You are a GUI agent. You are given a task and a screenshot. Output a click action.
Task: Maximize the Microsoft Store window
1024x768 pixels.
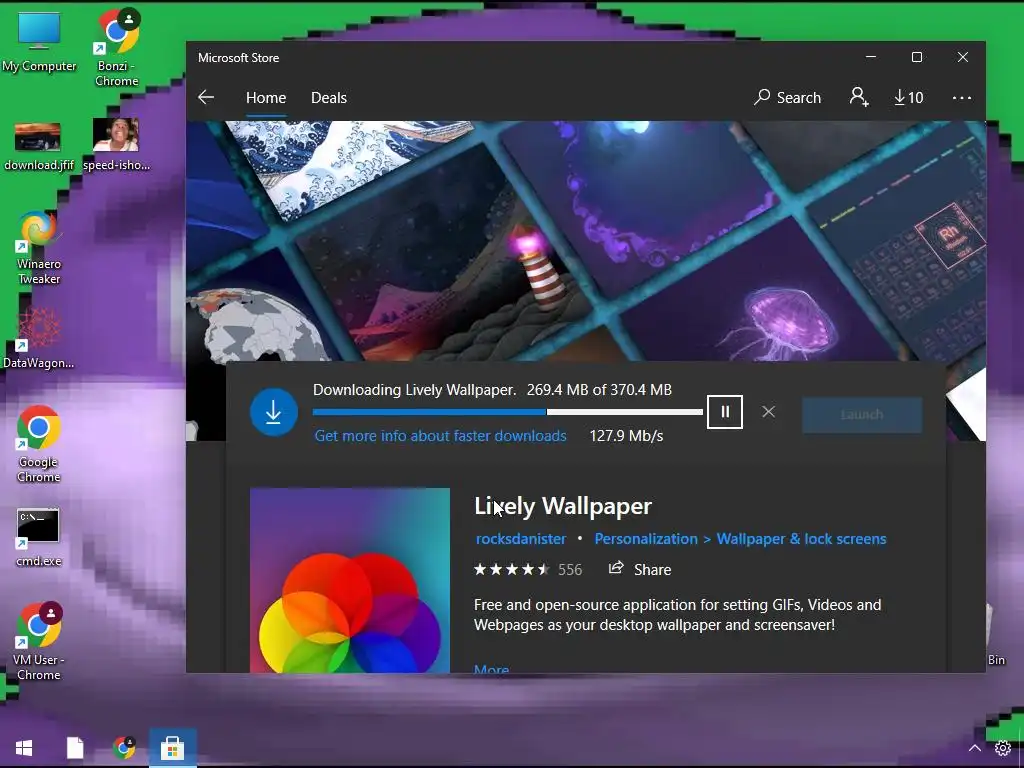917,57
